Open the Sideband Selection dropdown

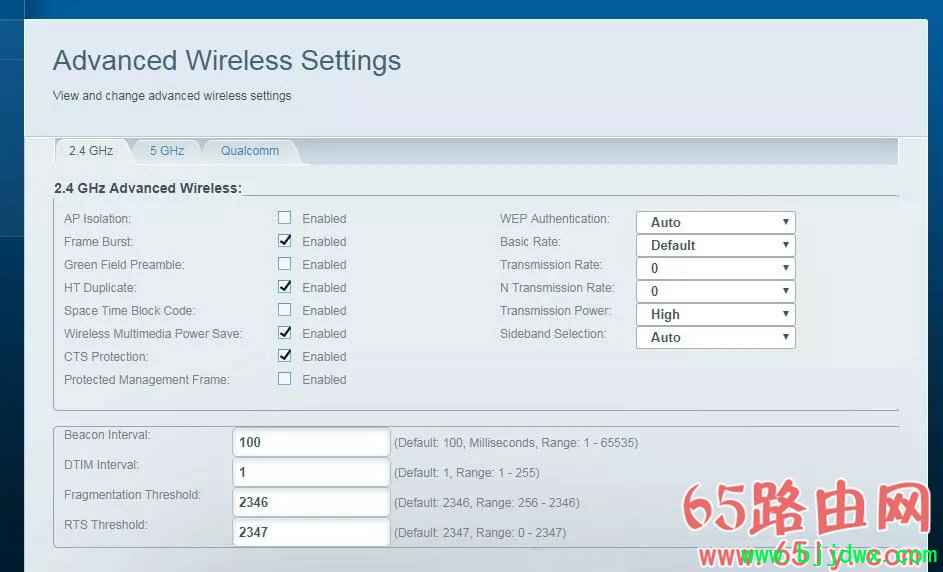(715, 337)
